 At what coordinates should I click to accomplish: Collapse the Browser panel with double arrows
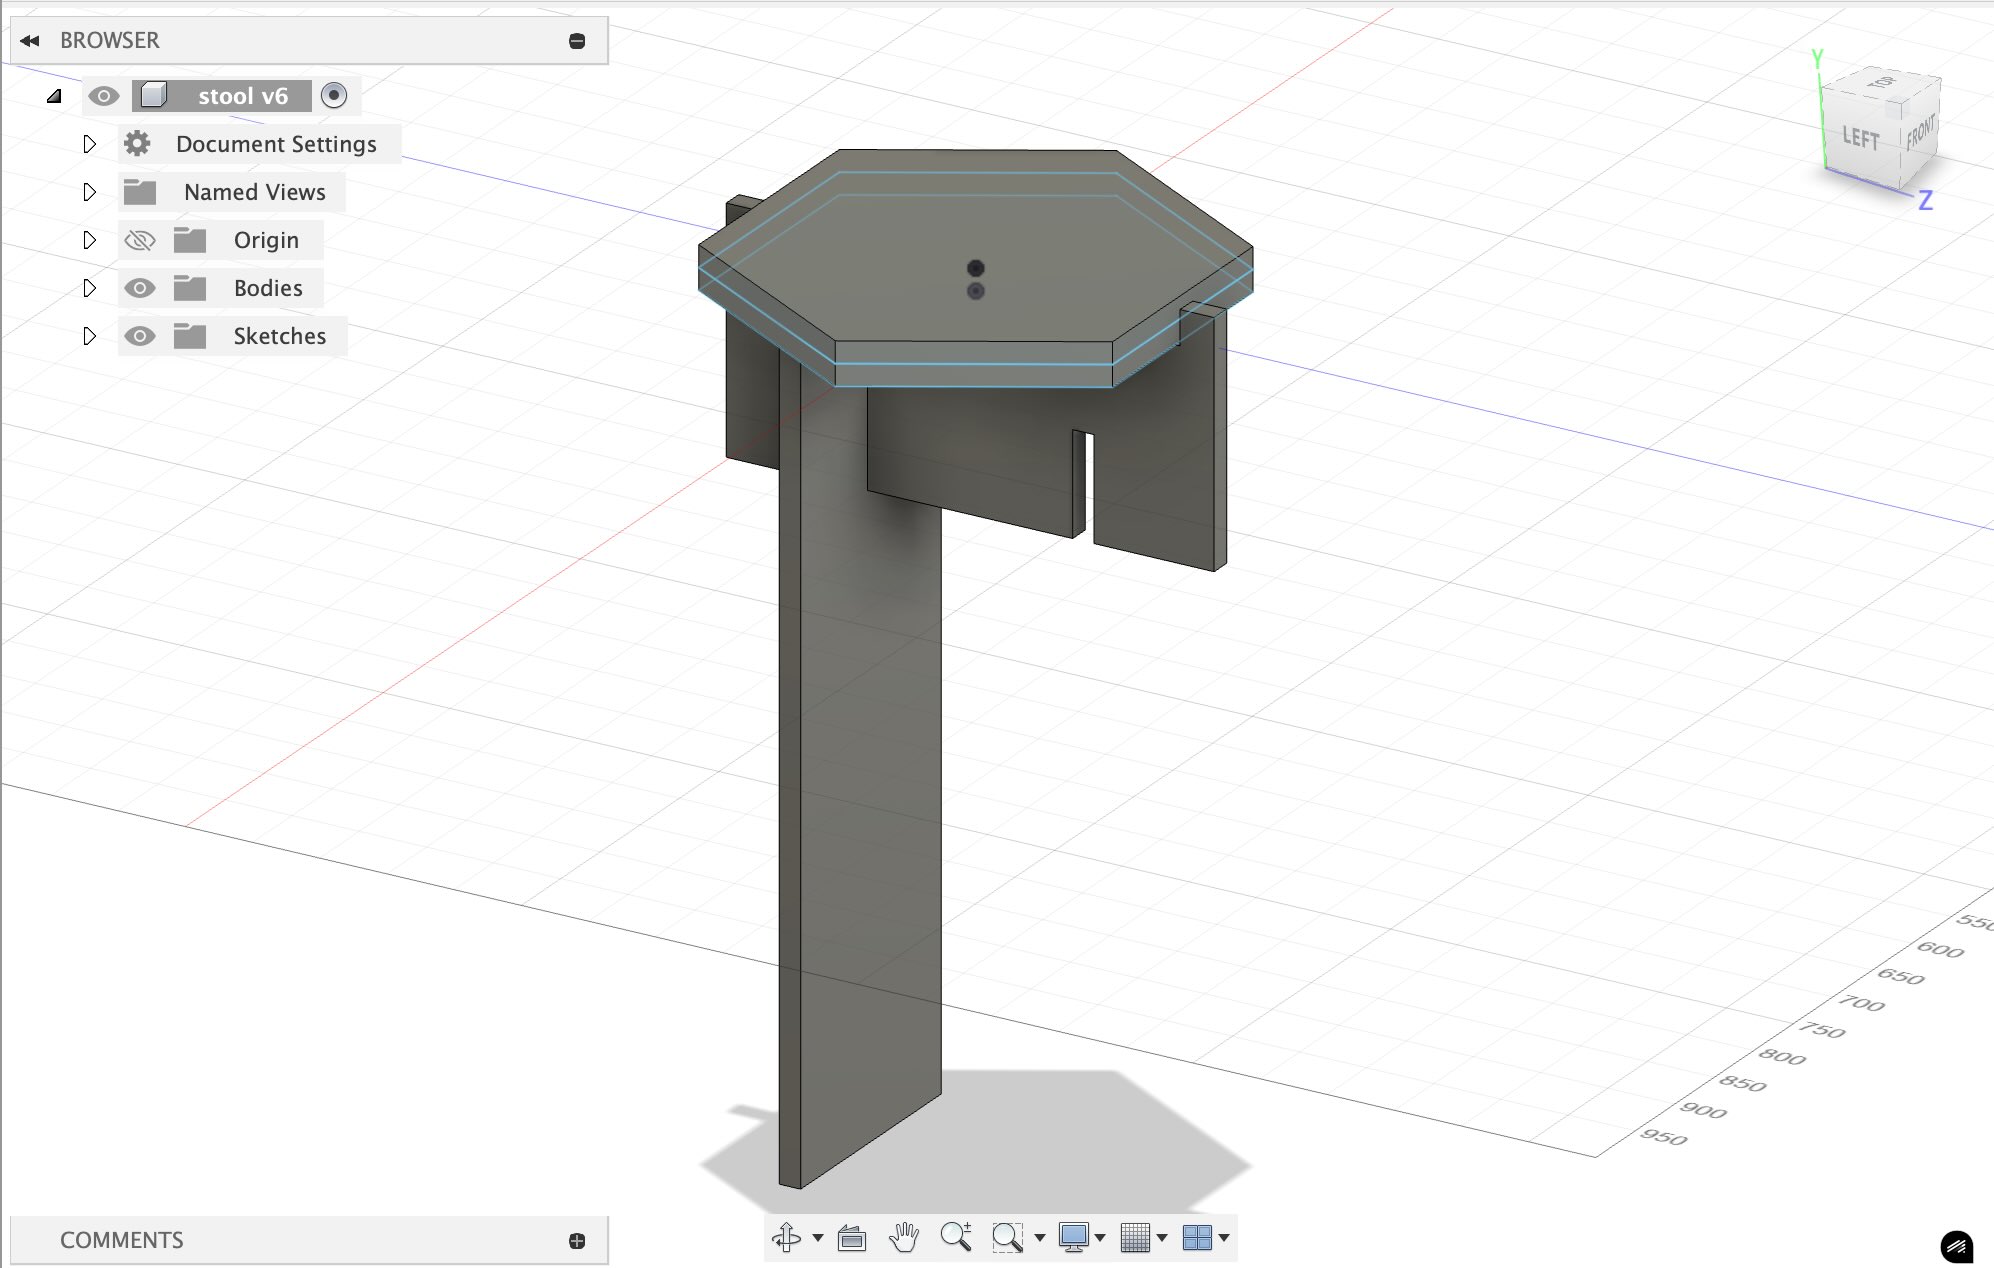30,41
